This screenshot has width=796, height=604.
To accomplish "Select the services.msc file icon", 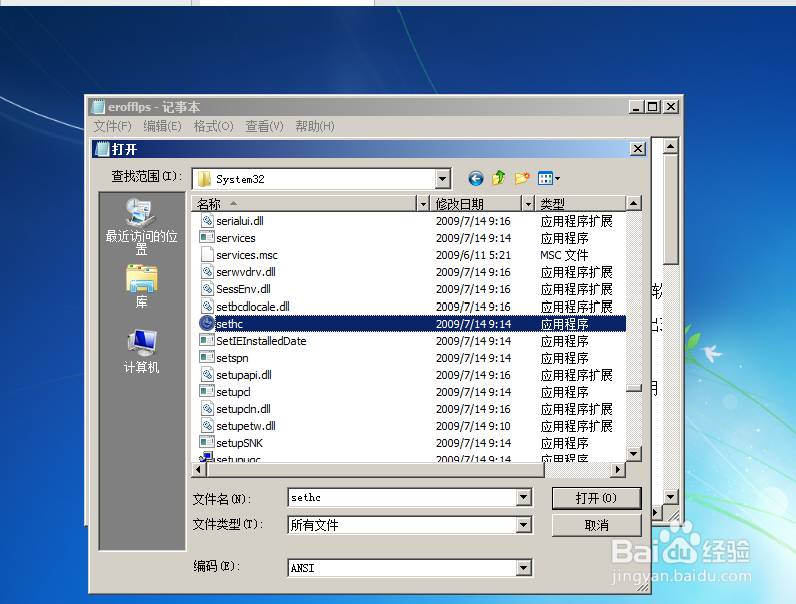I will (207, 255).
